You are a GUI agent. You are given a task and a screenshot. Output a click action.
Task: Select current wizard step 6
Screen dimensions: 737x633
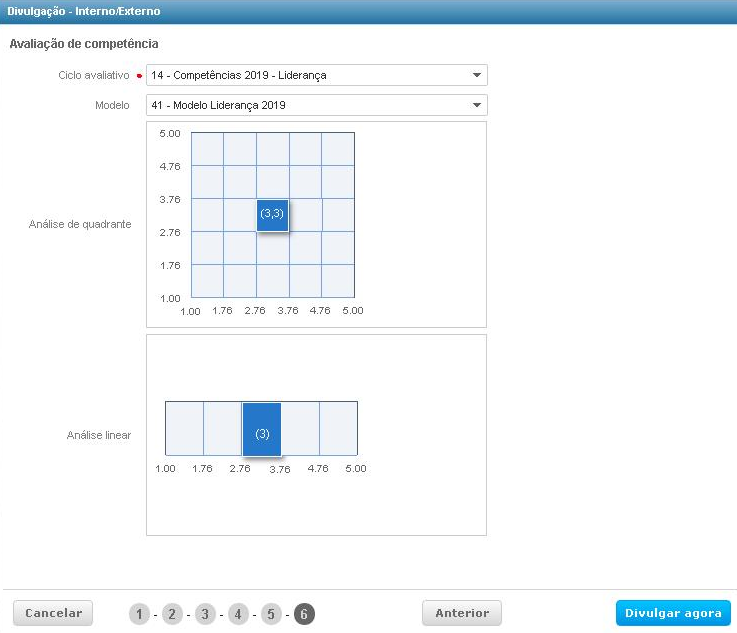coord(305,614)
